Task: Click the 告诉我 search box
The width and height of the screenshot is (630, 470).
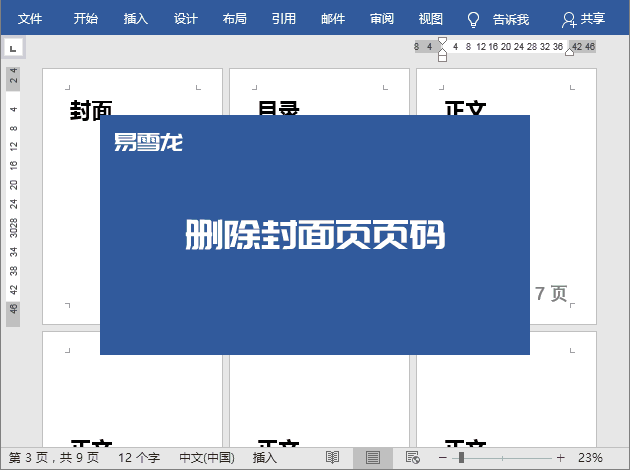Action: click(511, 19)
